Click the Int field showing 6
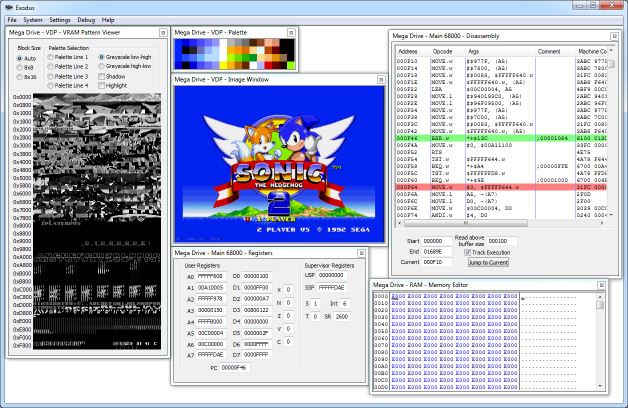 click(345, 303)
